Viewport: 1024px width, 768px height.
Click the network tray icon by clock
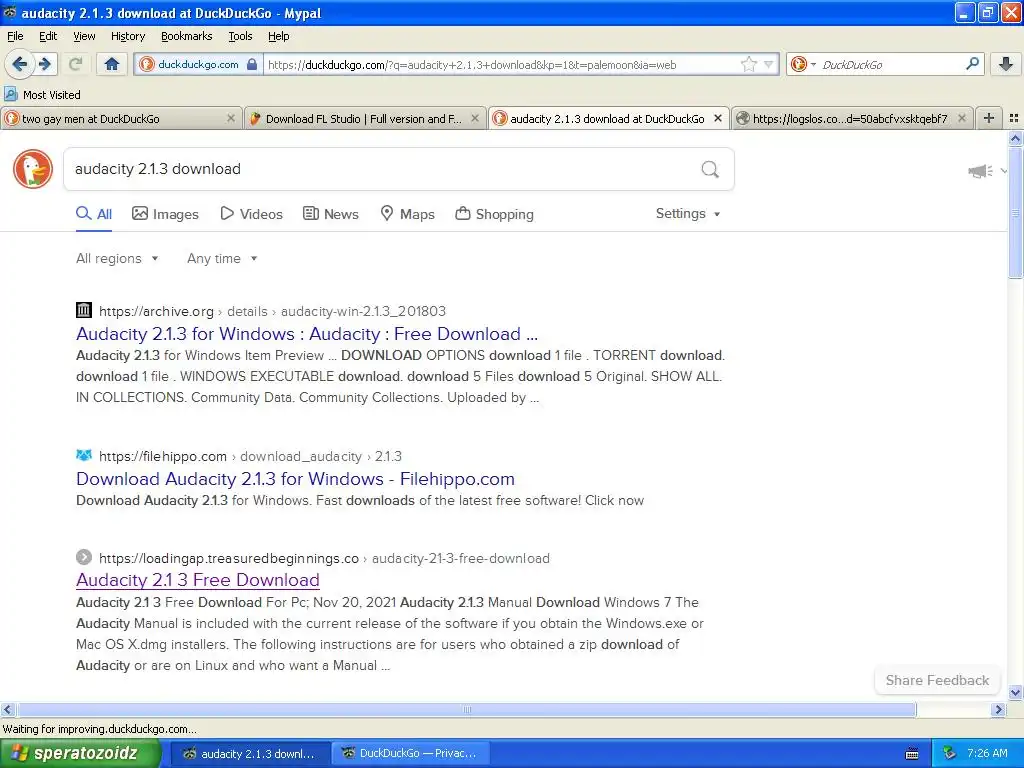pyautogui.click(x=950, y=754)
